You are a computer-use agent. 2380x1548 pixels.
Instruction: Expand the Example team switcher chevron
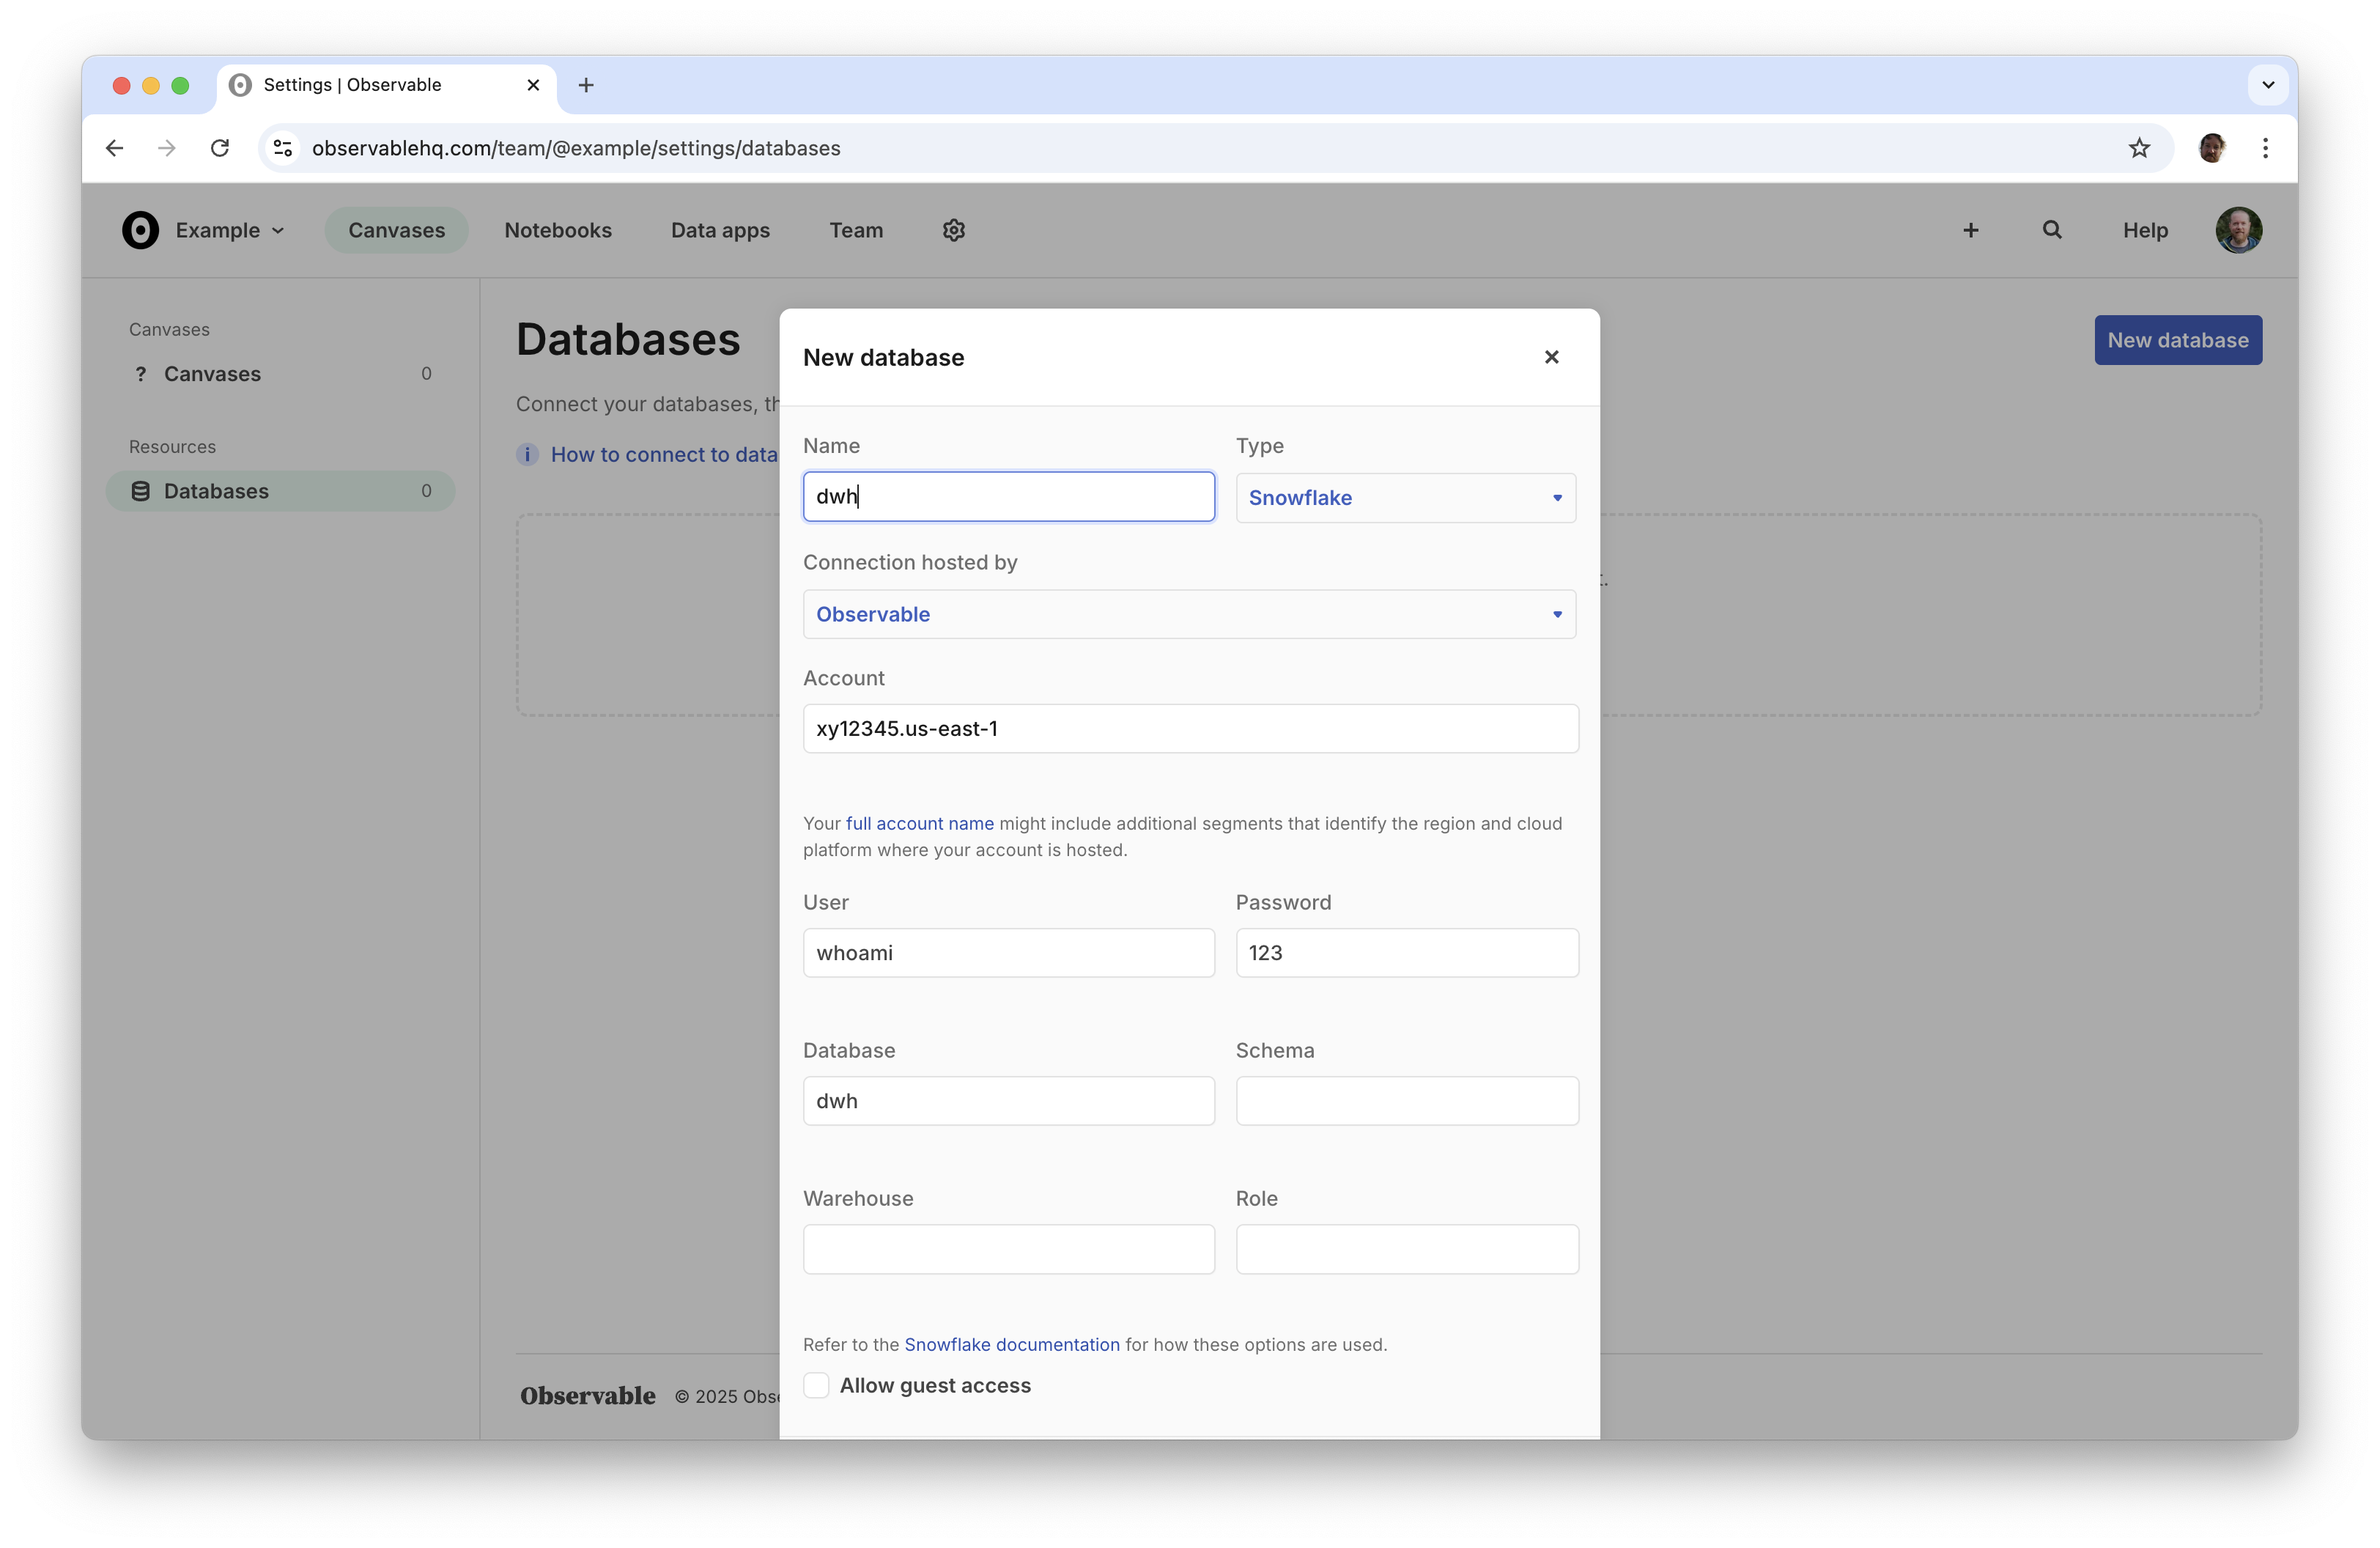click(x=277, y=230)
